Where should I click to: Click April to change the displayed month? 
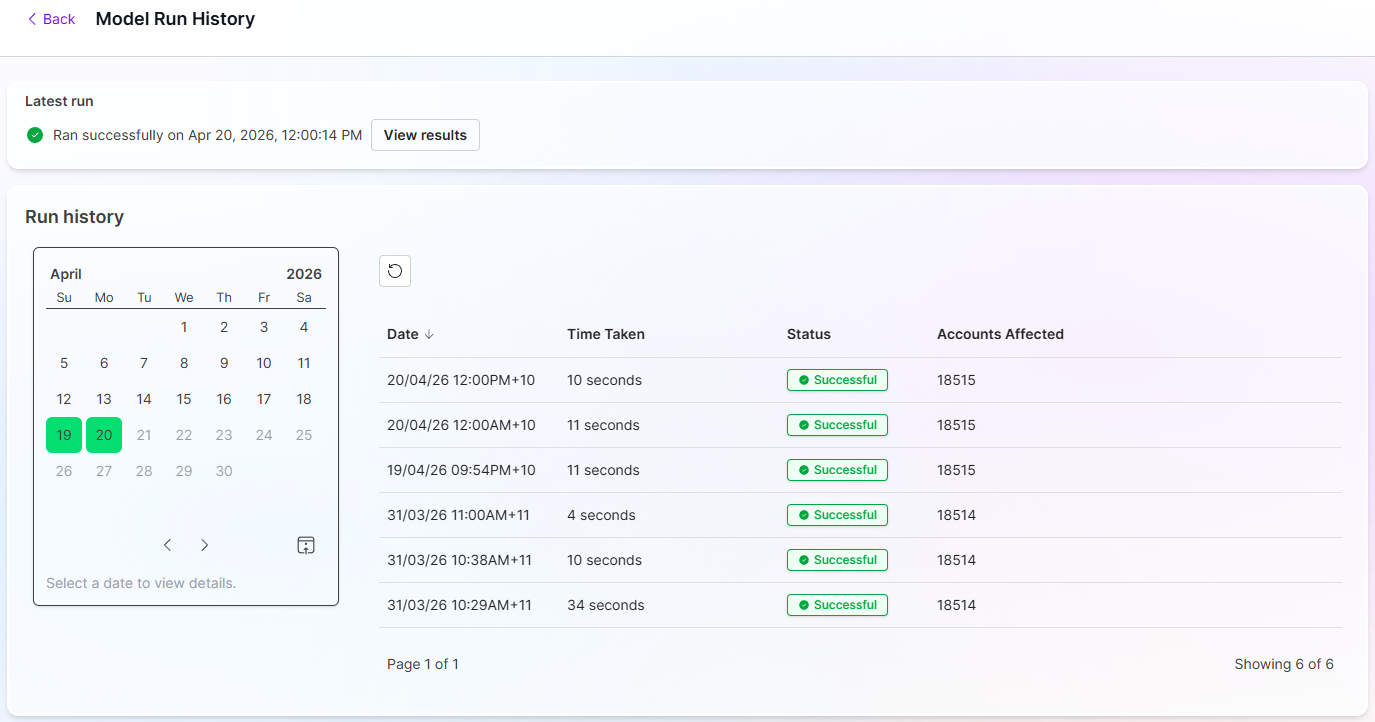[x=65, y=273]
